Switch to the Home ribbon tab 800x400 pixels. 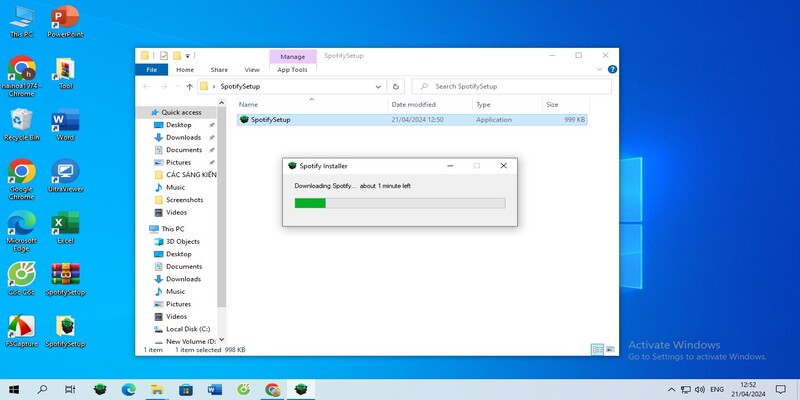tap(185, 70)
